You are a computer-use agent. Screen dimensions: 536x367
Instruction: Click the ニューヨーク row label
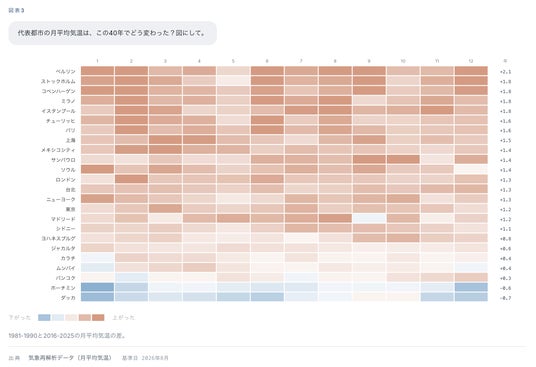[61, 199]
